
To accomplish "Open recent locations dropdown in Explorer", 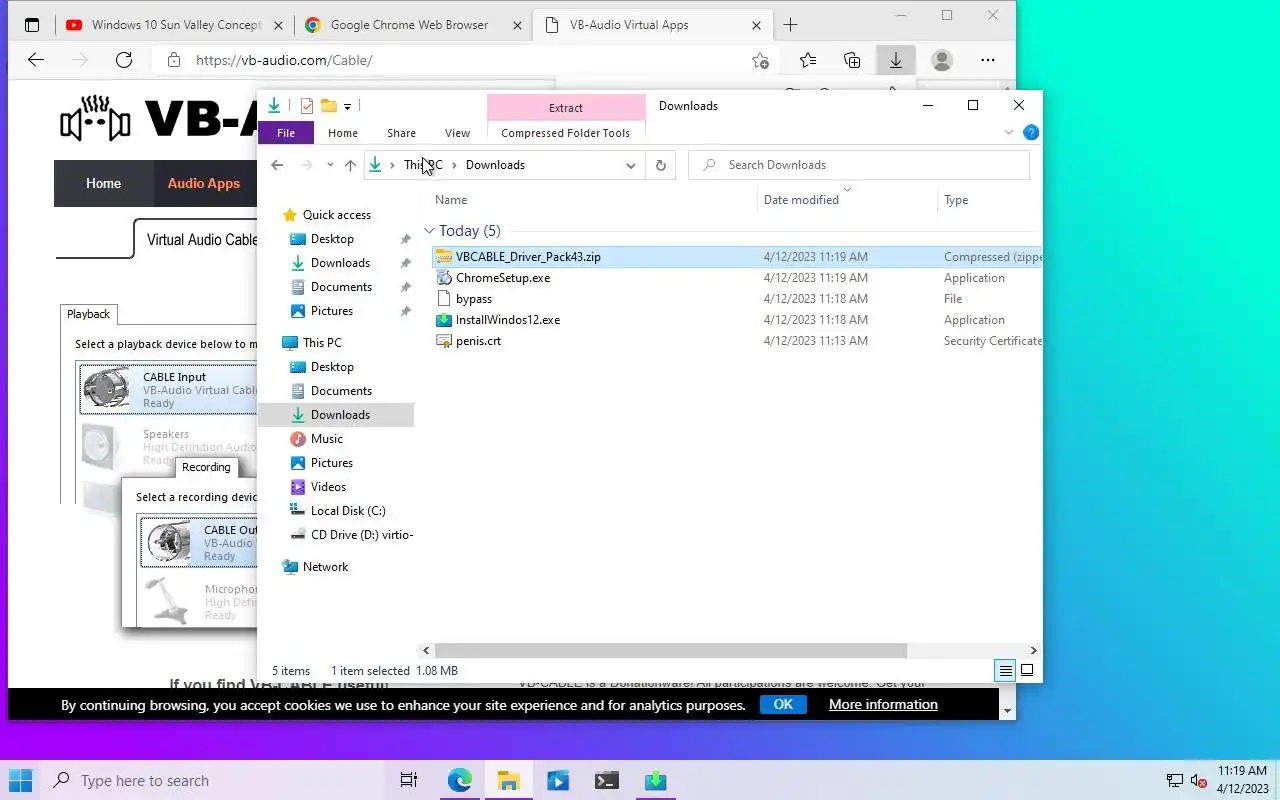I will click(330, 165).
